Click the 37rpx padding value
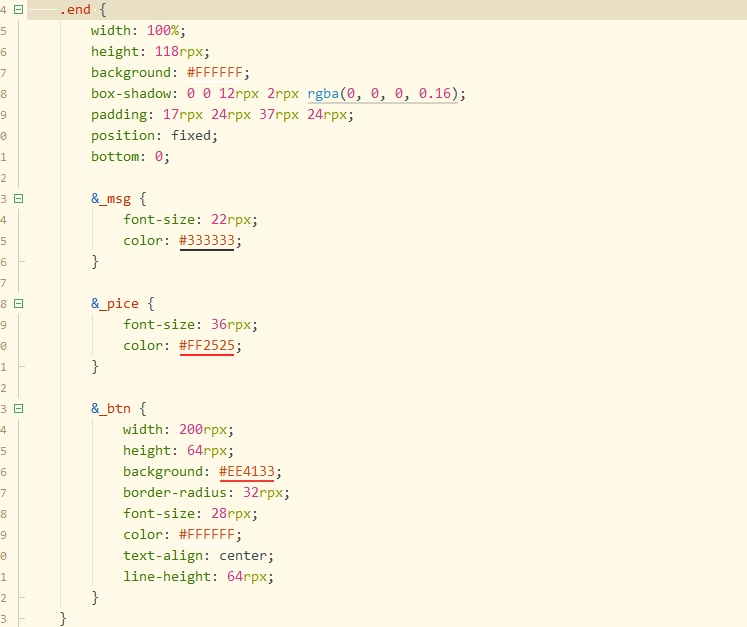 (x=279, y=115)
